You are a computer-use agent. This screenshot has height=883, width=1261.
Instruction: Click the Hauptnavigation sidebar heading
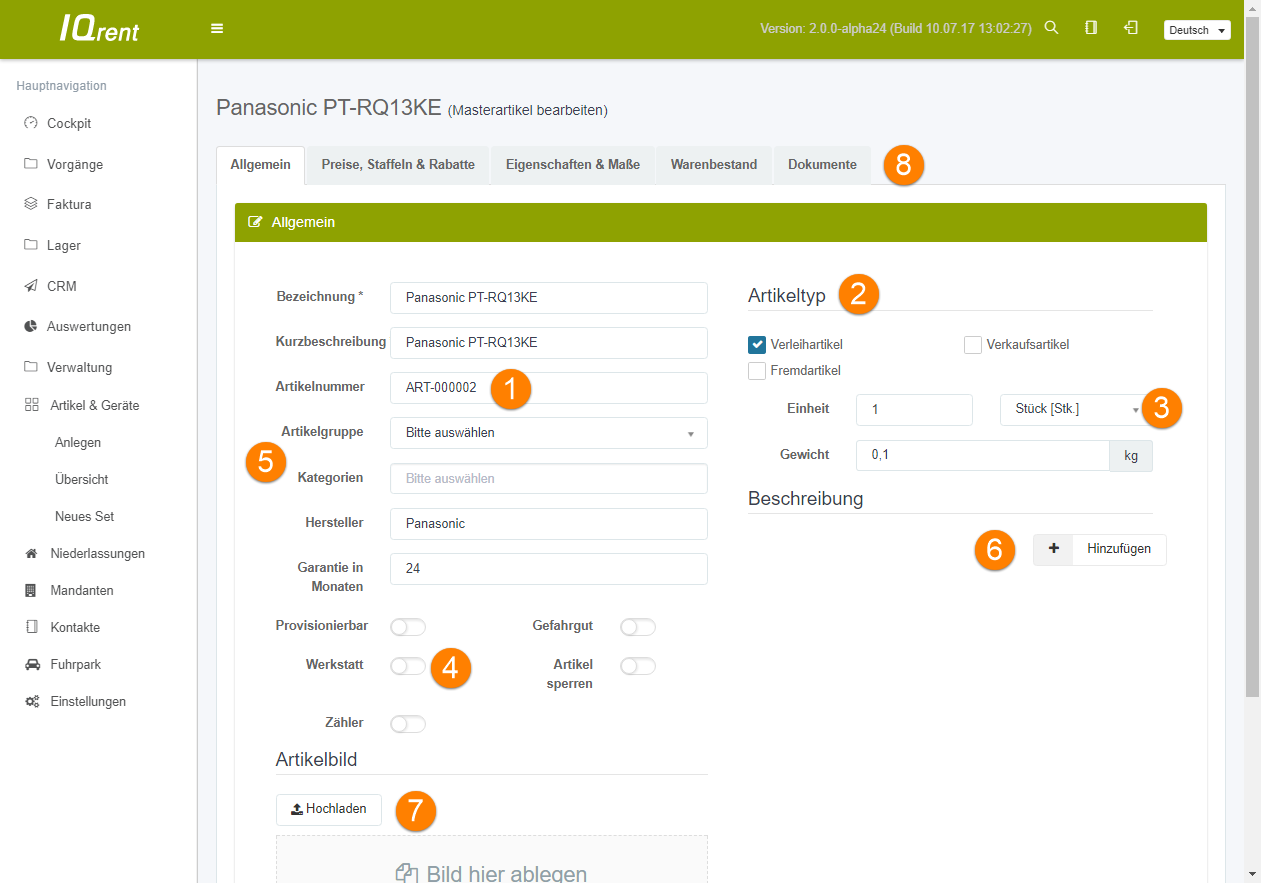(x=62, y=86)
